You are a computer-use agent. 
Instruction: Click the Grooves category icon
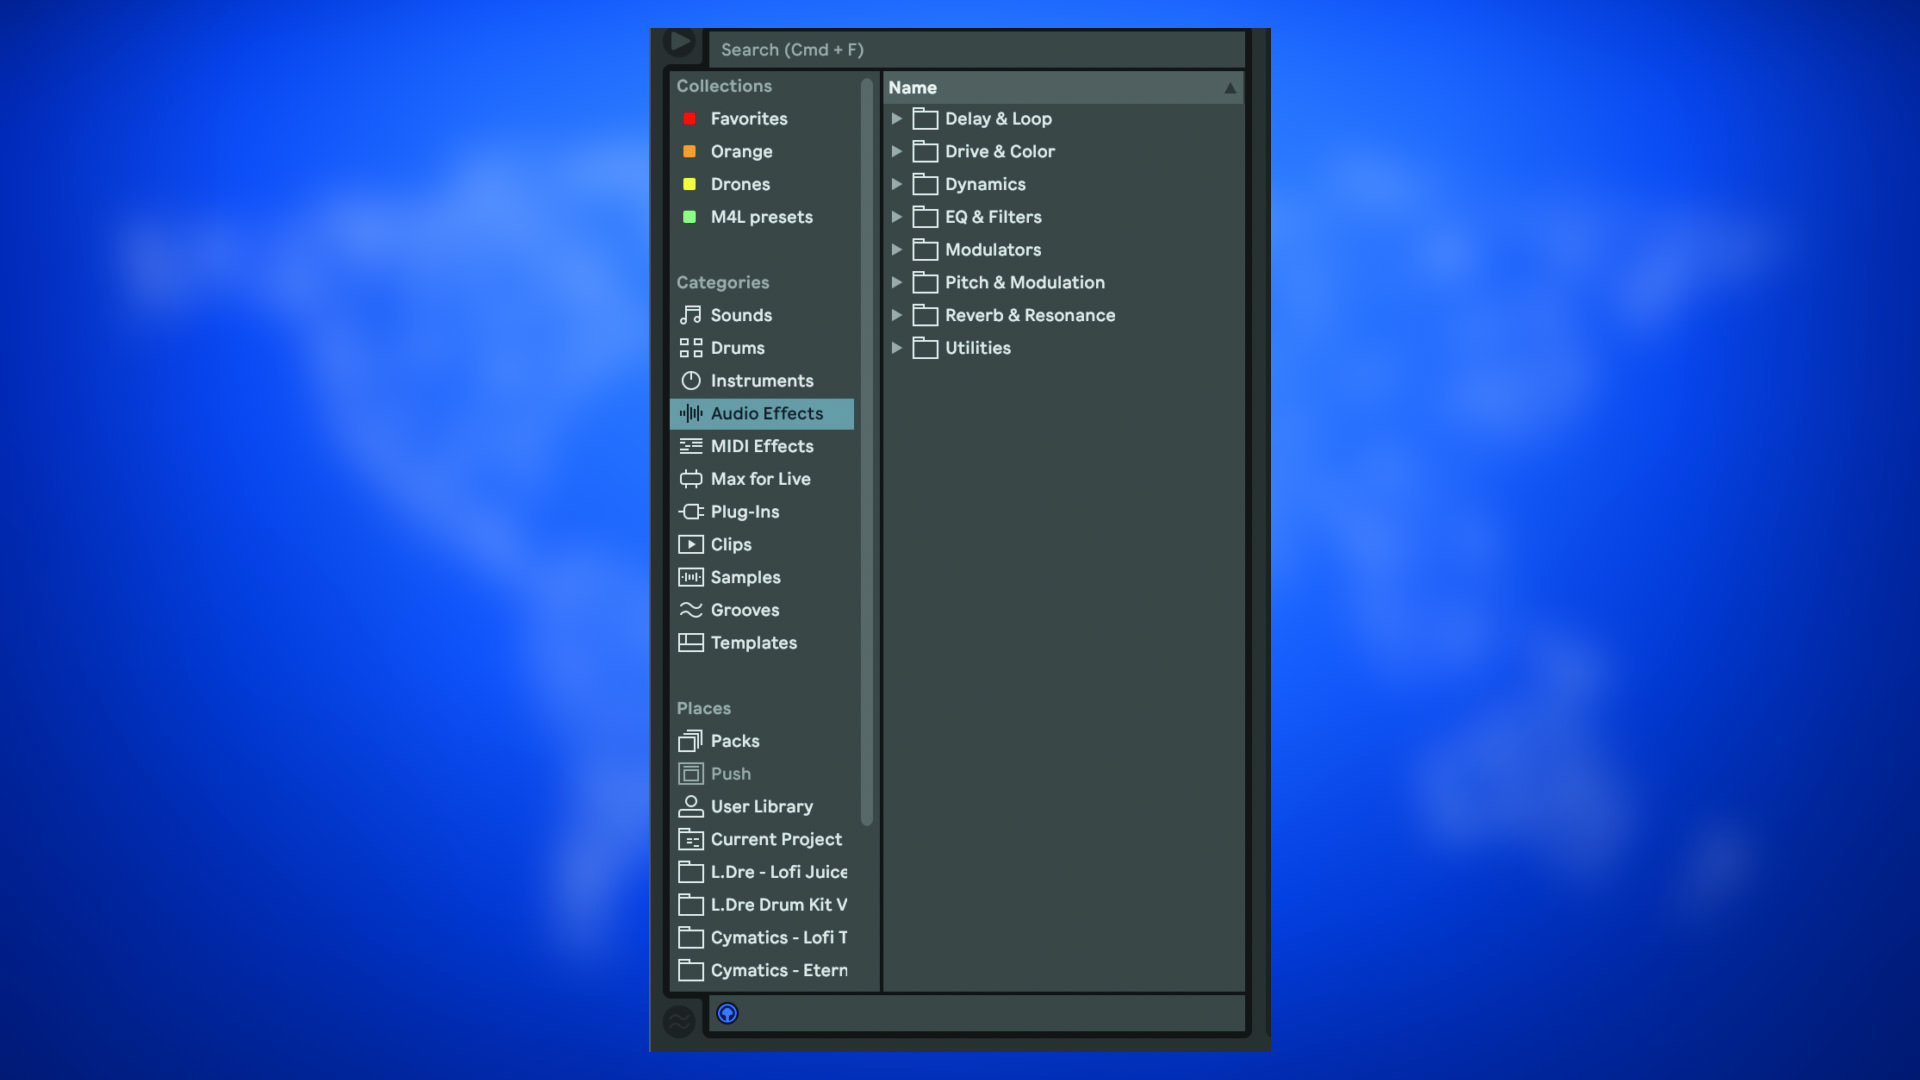coord(690,611)
